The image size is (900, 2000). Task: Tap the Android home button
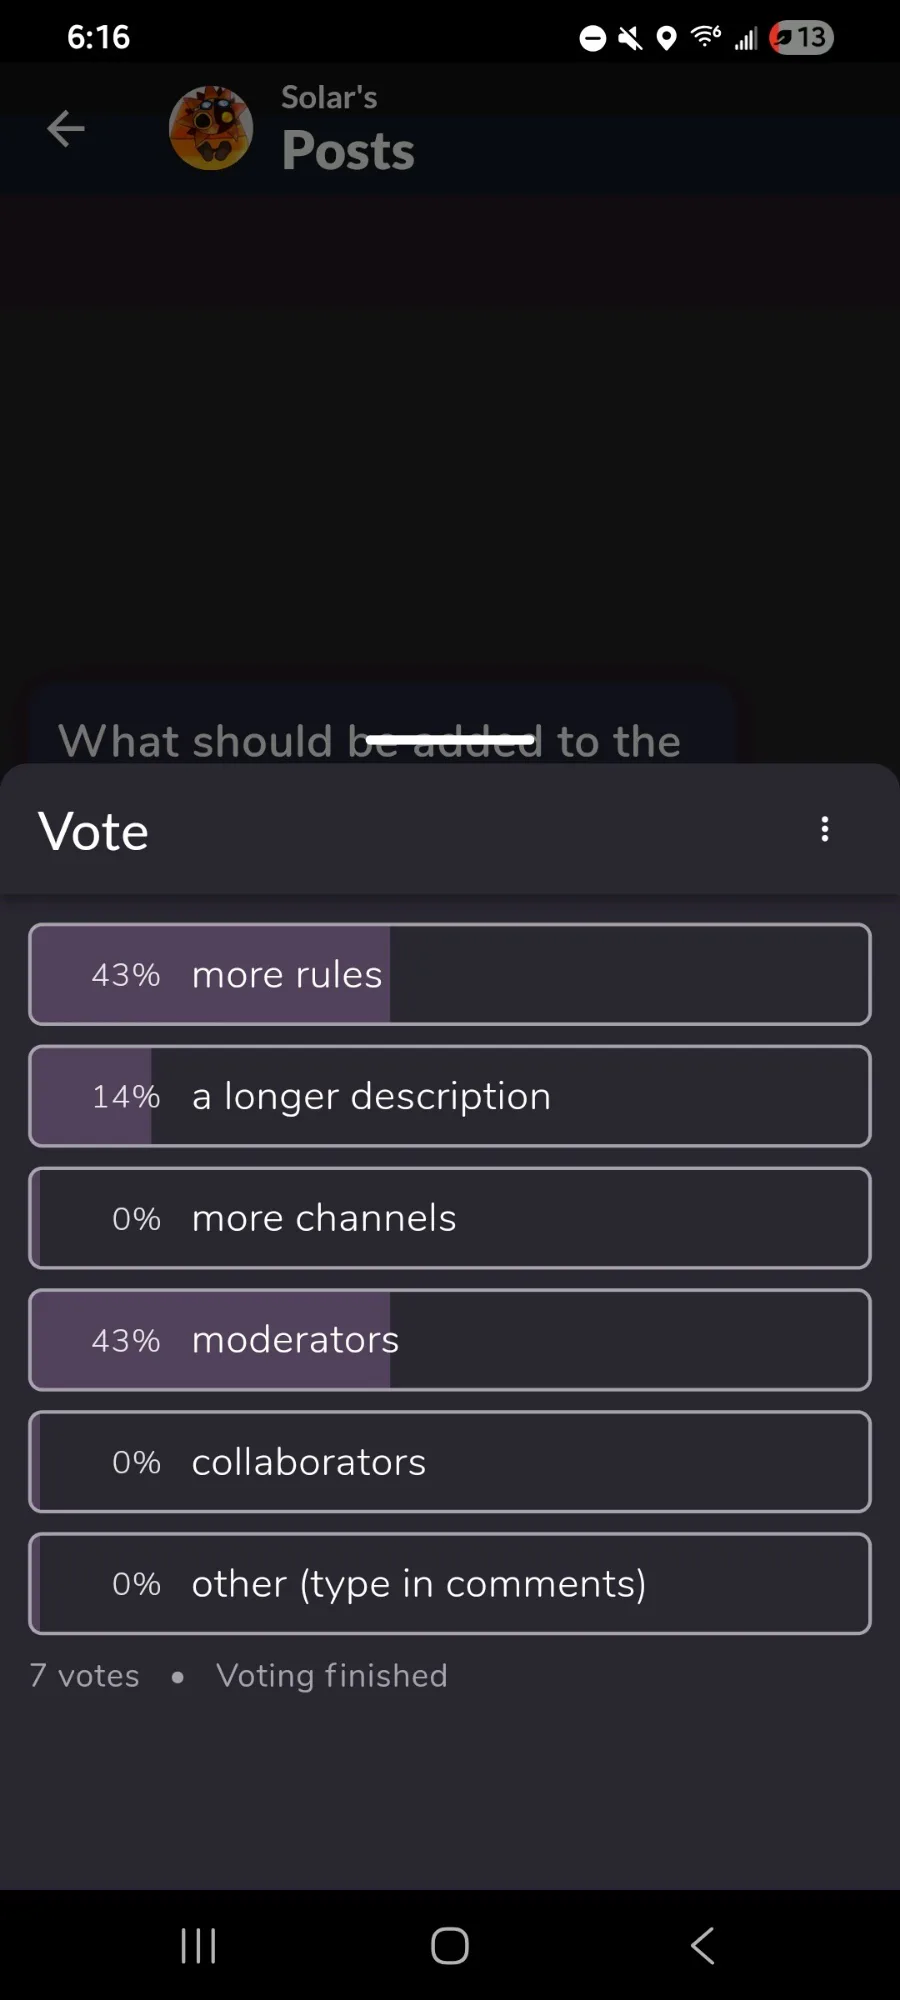coord(450,1946)
